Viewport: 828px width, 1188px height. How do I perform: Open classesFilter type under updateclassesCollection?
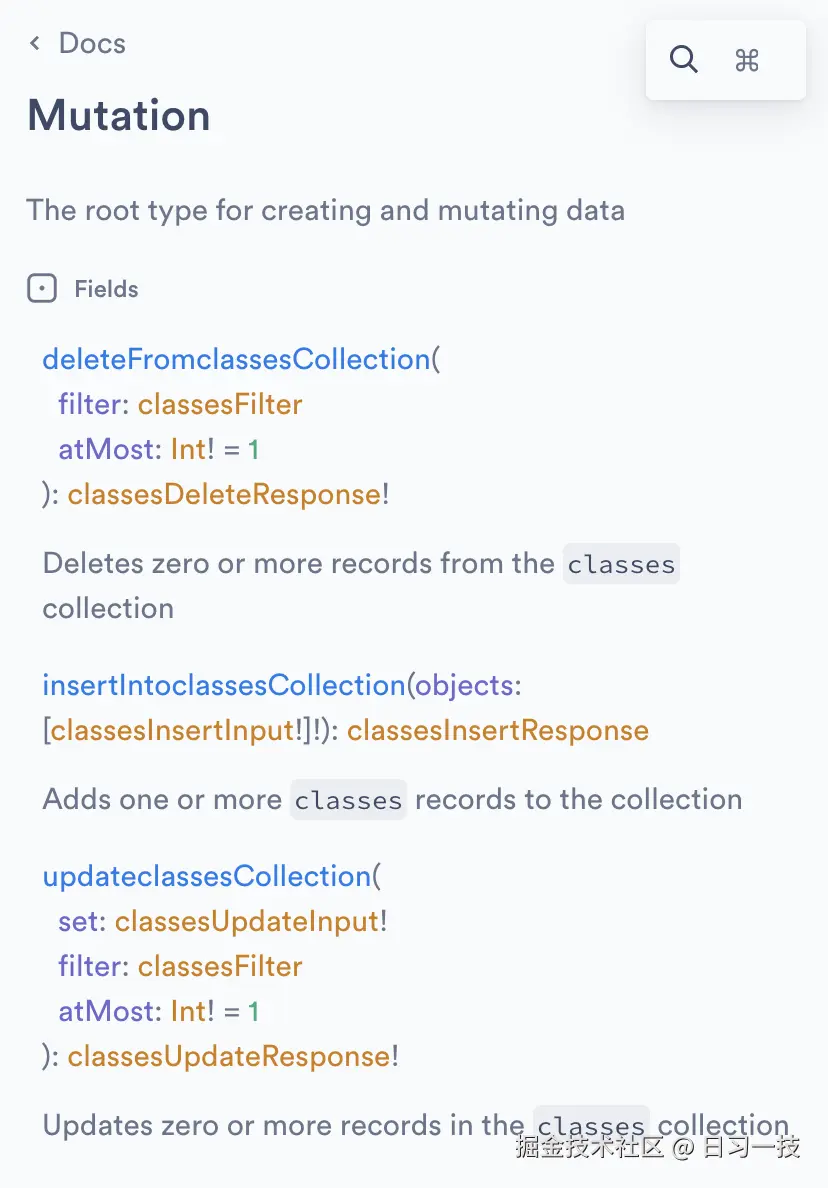[220, 966]
